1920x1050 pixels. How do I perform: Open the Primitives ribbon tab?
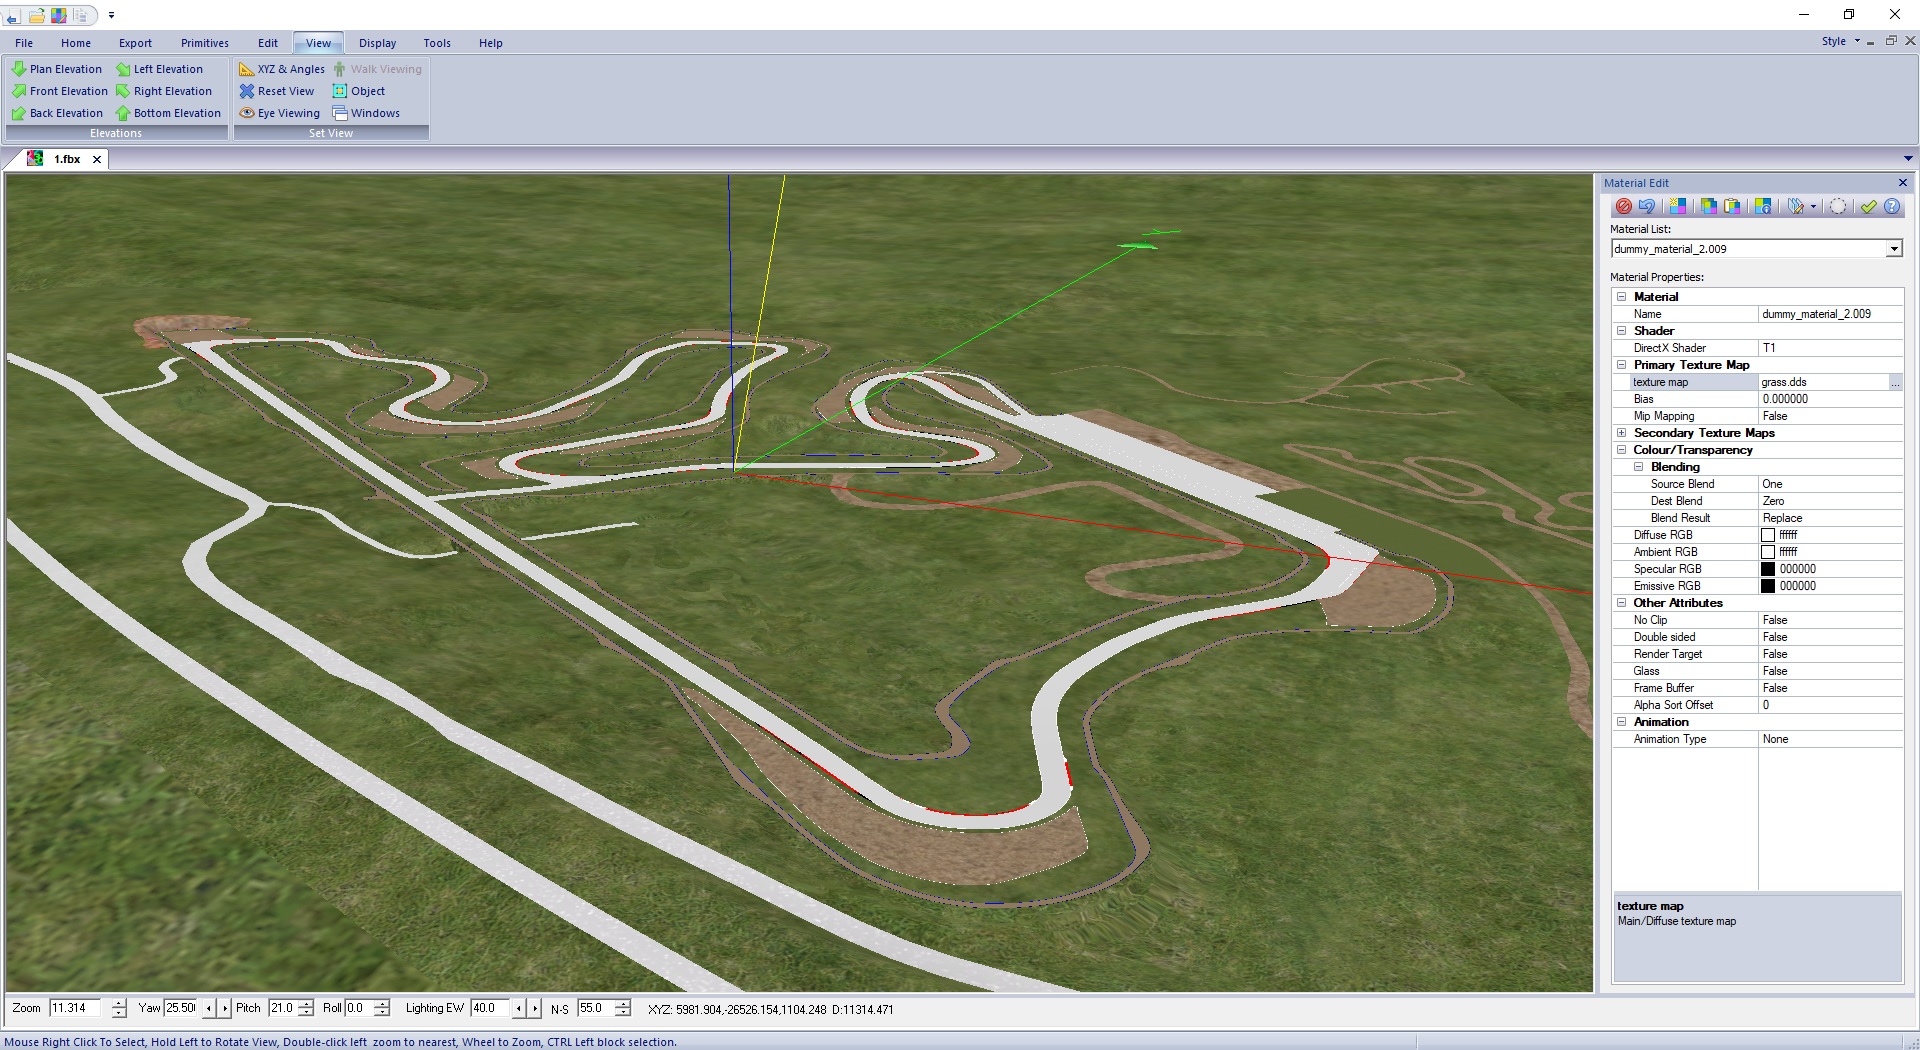click(x=205, y=43)
